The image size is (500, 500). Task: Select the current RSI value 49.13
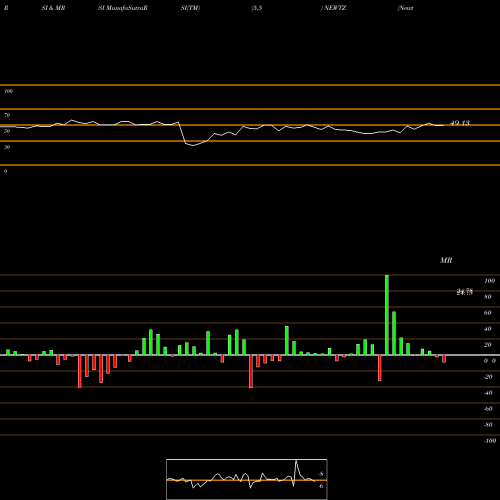point(460,123)
